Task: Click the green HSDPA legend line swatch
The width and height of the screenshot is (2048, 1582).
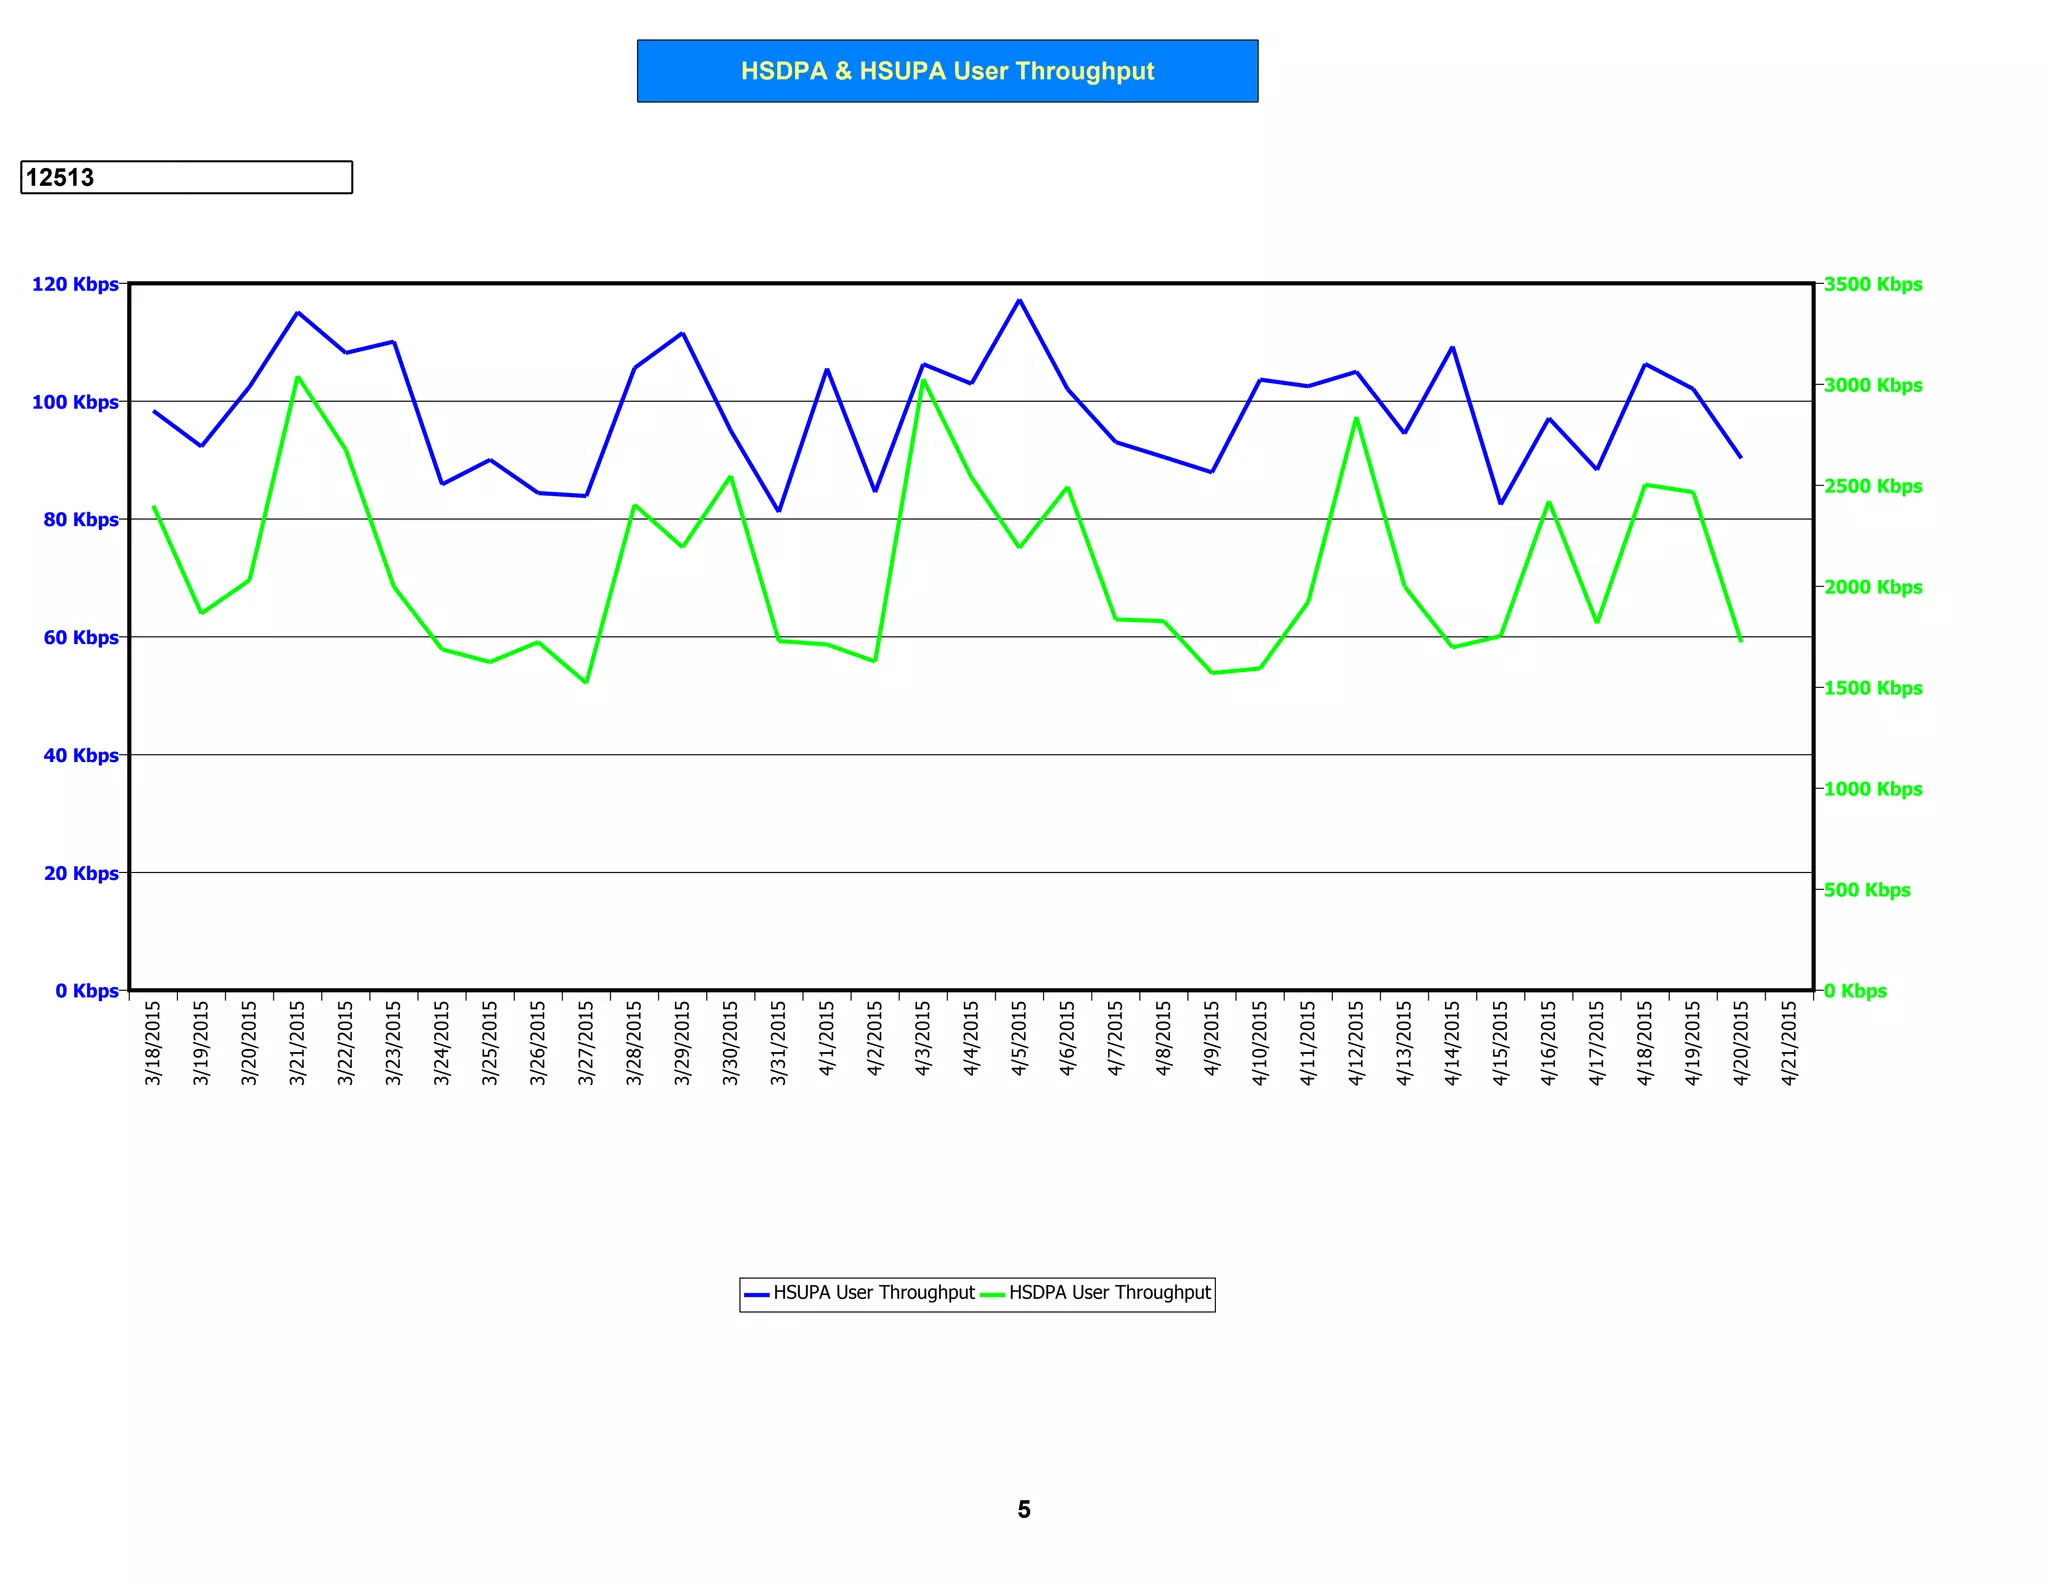Action: coord(992,1294)
